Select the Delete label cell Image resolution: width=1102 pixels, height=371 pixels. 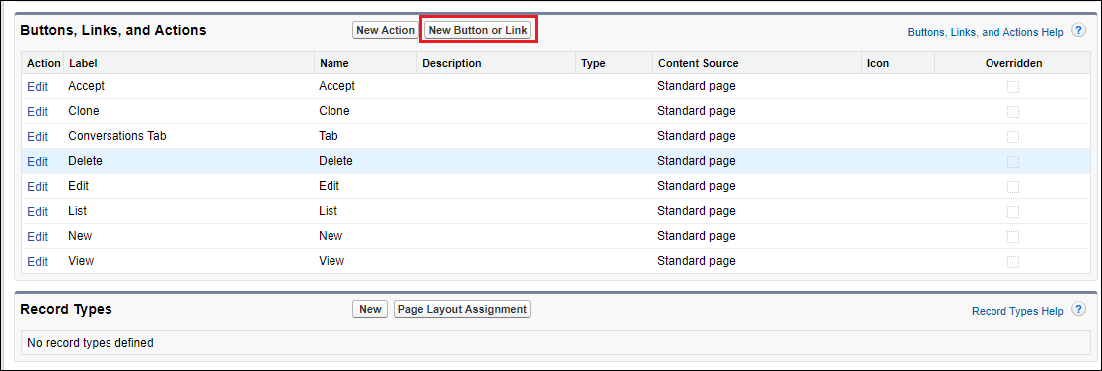coord(85,161)
